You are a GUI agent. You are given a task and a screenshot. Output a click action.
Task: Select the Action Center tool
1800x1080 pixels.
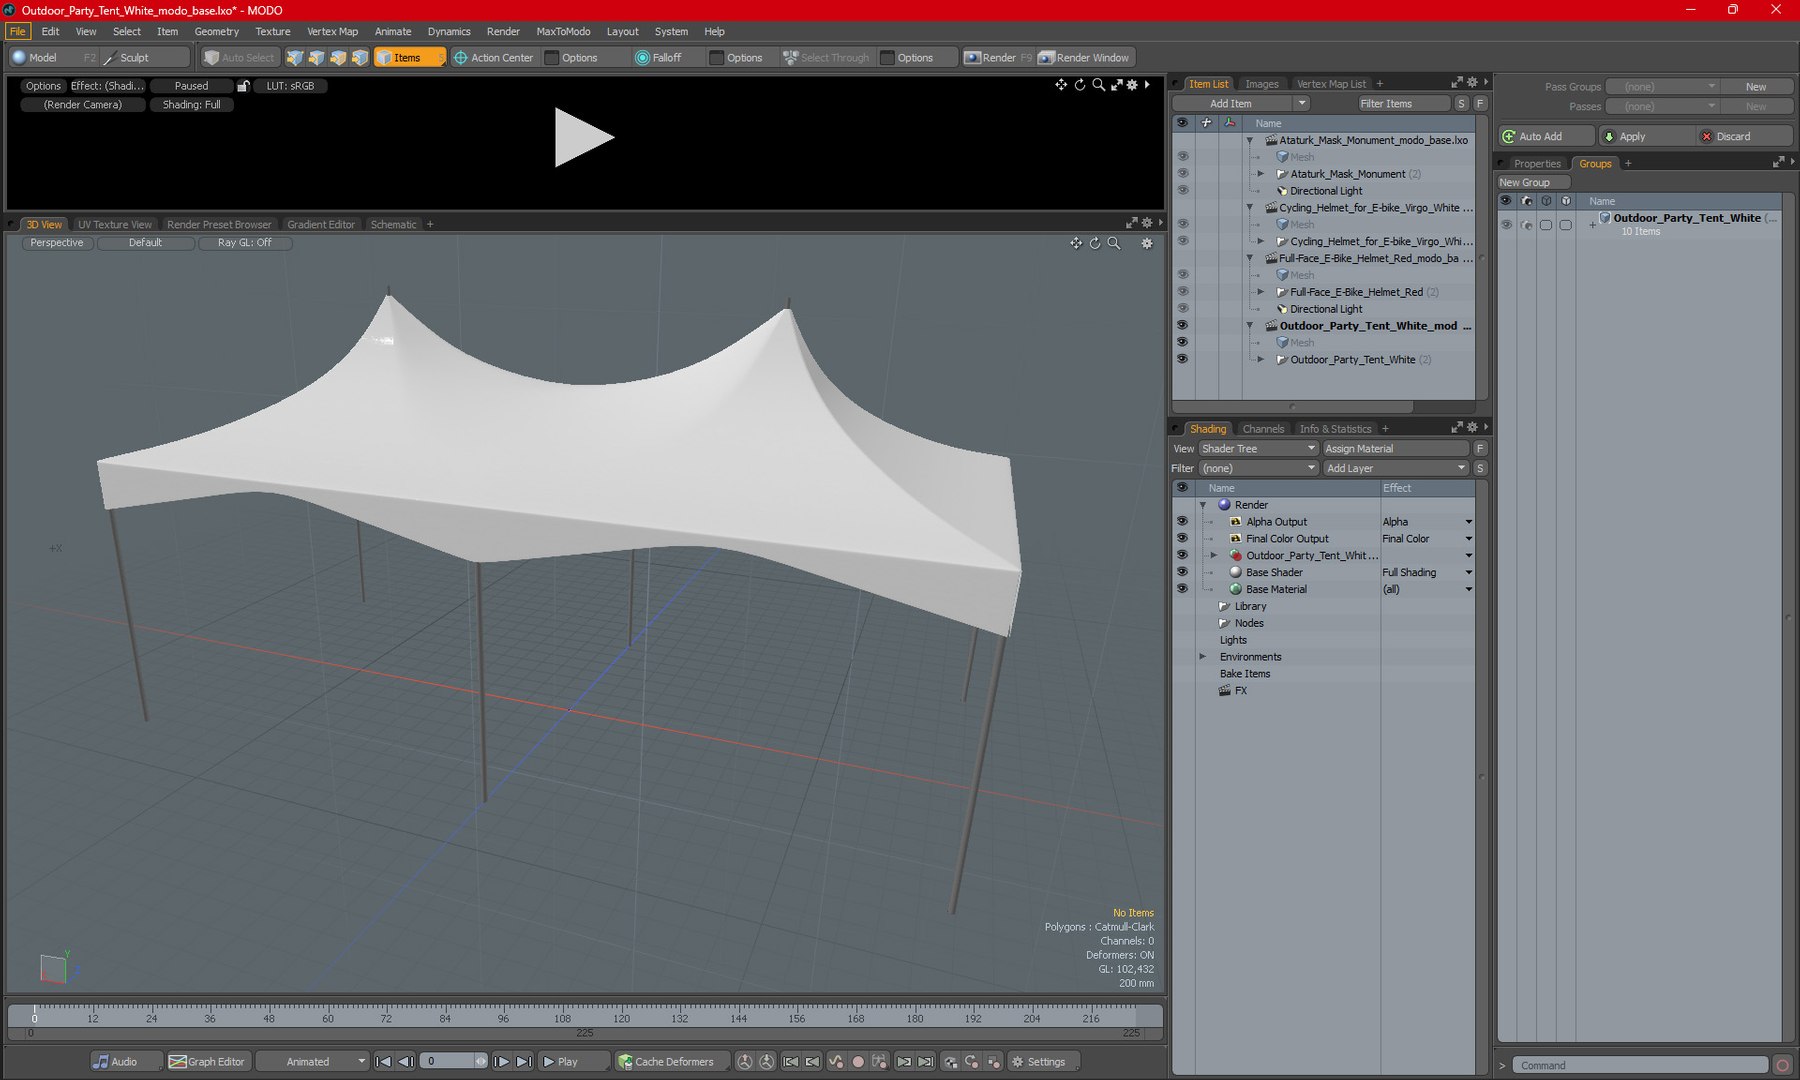coord(494,58)
